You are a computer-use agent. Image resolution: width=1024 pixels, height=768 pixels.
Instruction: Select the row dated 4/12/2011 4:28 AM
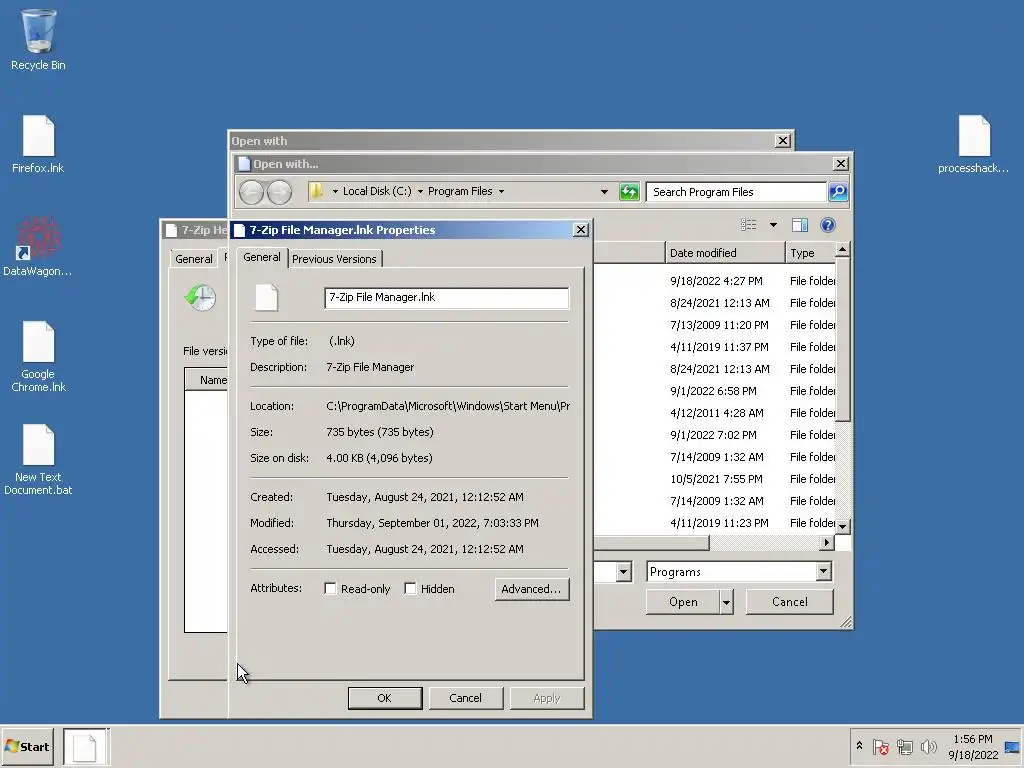[714, 413]
